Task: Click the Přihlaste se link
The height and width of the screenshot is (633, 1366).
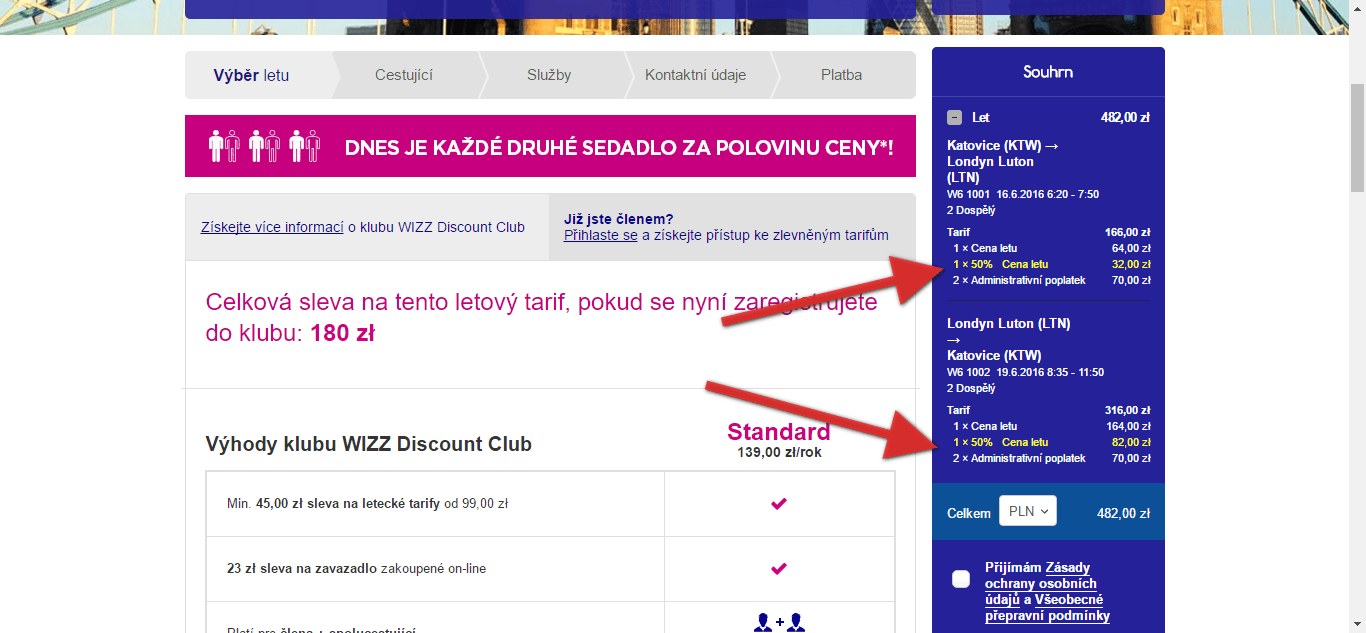Action: (x=600, y=235)
